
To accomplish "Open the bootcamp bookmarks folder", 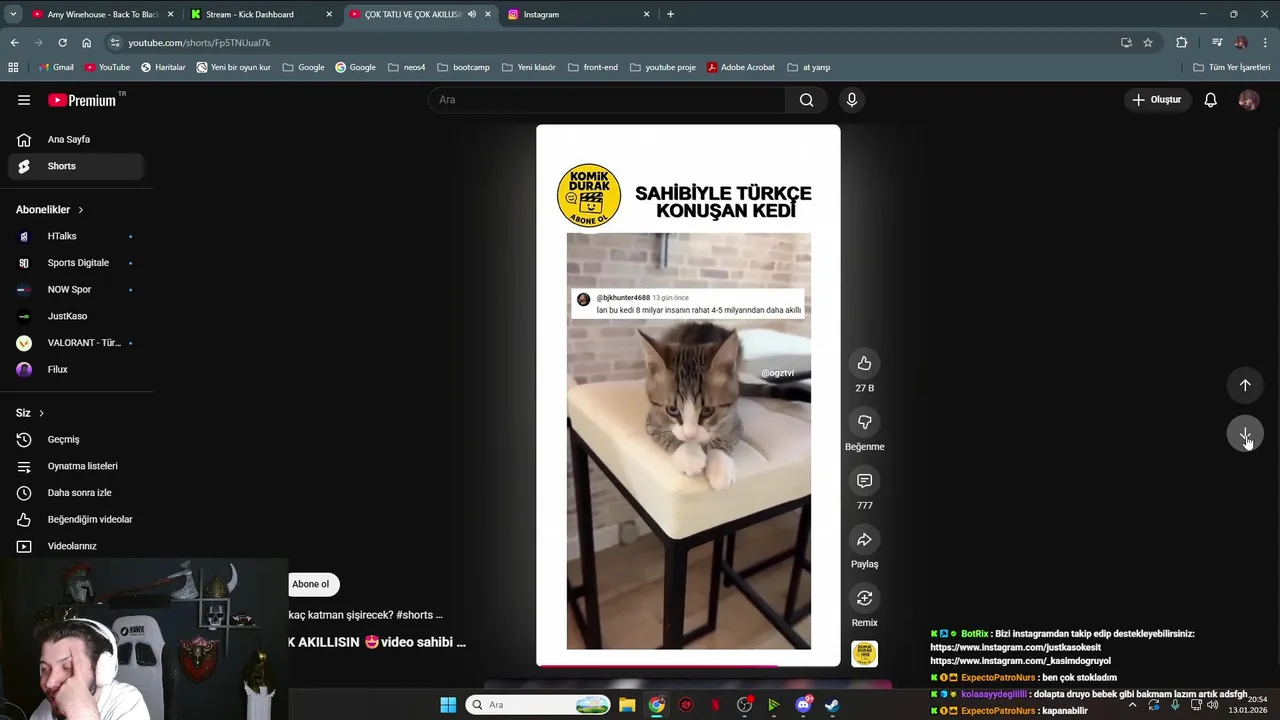I will (x=463, y=67).
